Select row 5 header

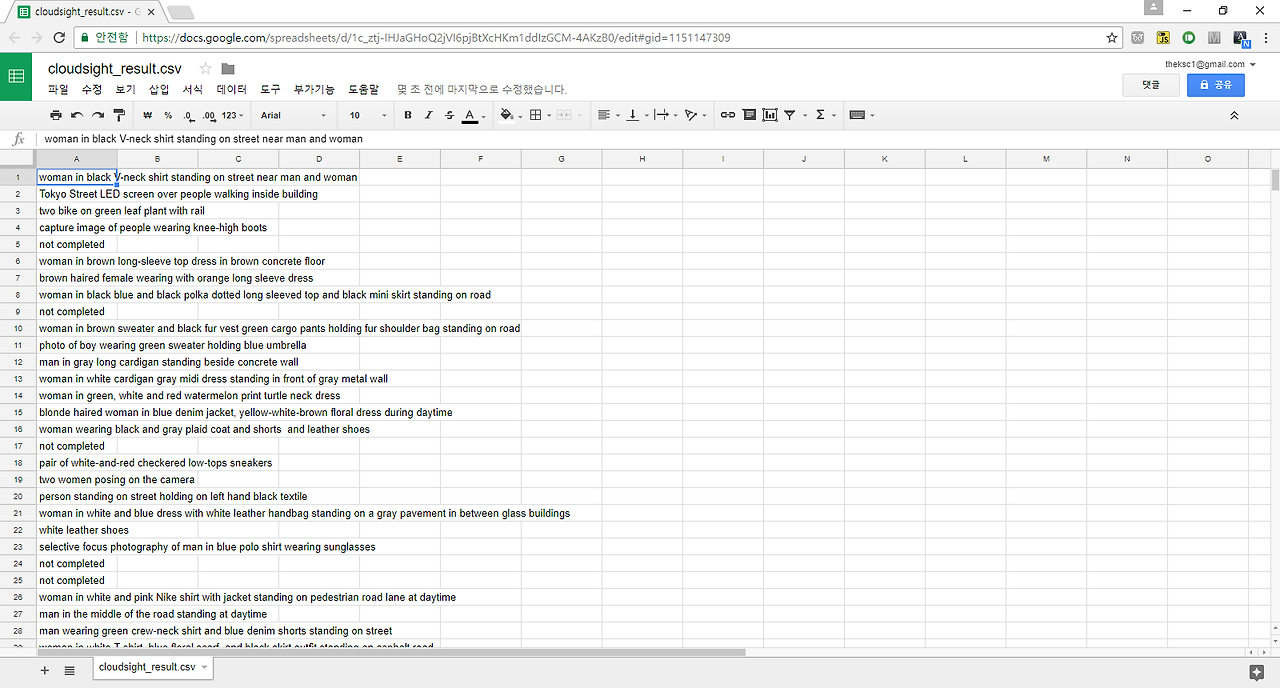[x=18, y=244]
